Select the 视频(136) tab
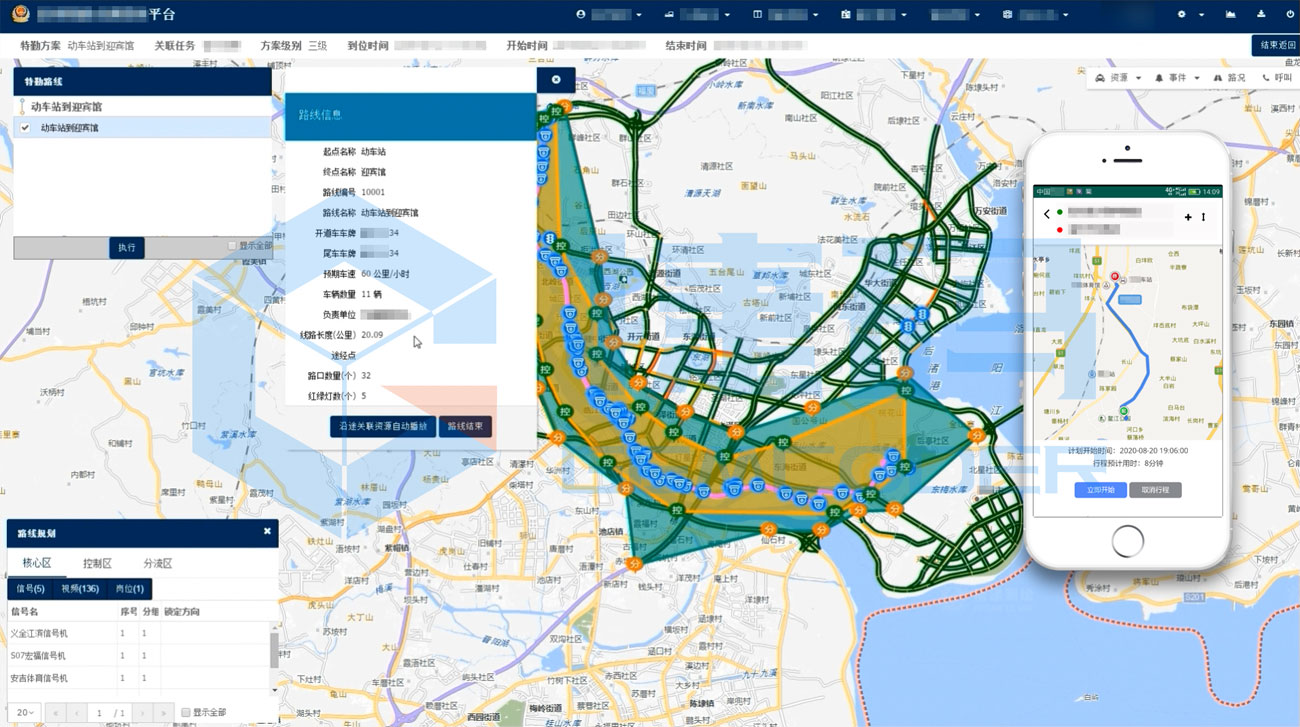This screenshot has height=727, width=1300. click(x=80, y=589)
